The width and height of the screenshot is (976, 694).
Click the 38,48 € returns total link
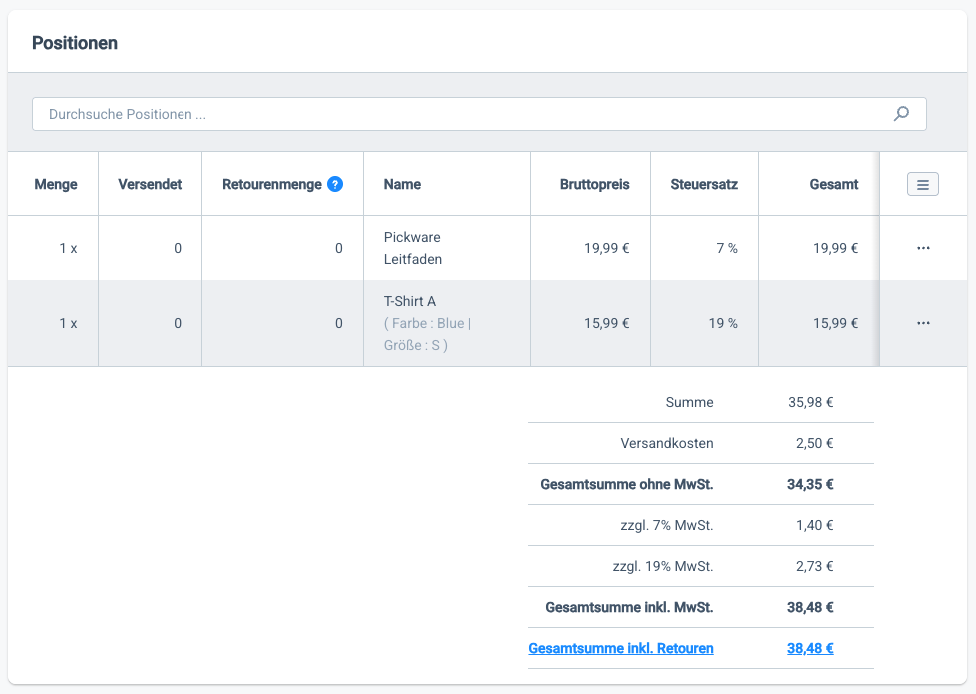(810, 648)
